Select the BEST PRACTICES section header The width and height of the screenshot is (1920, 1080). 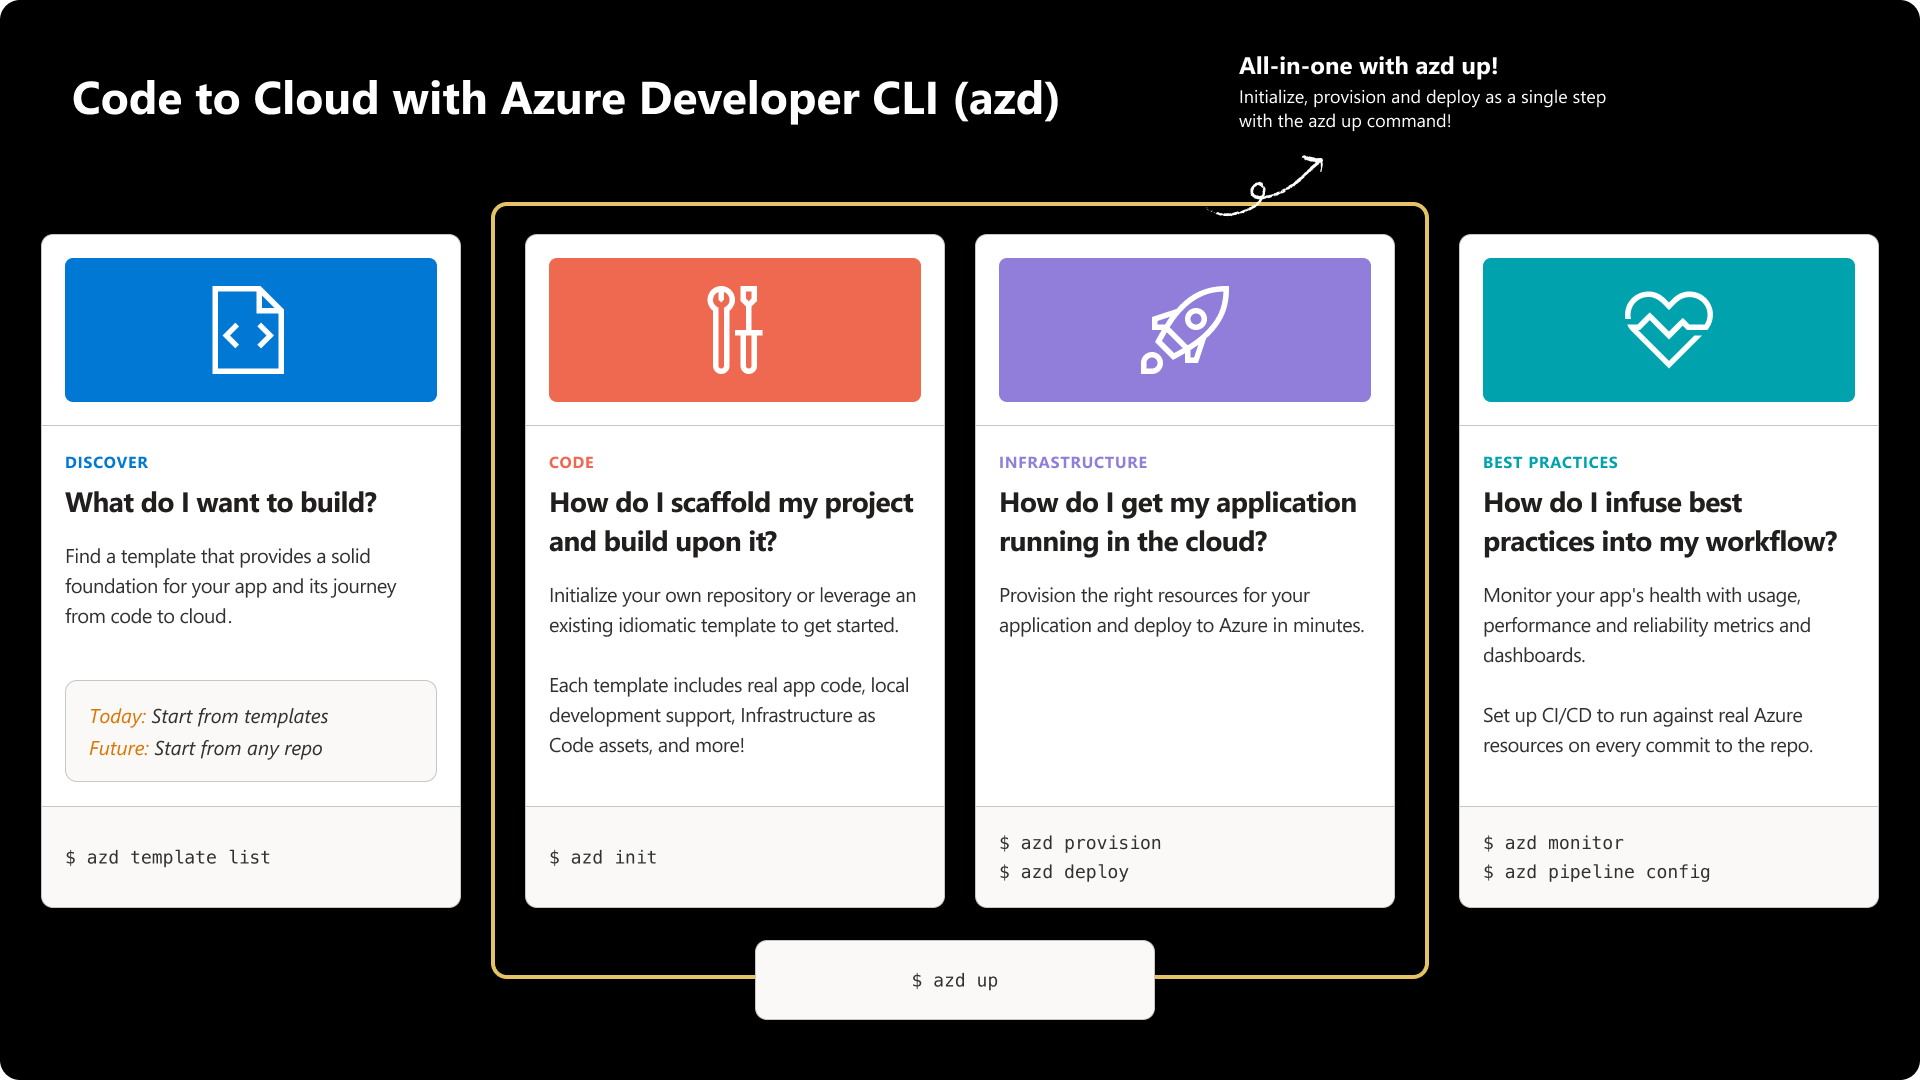pos(1550,462)
